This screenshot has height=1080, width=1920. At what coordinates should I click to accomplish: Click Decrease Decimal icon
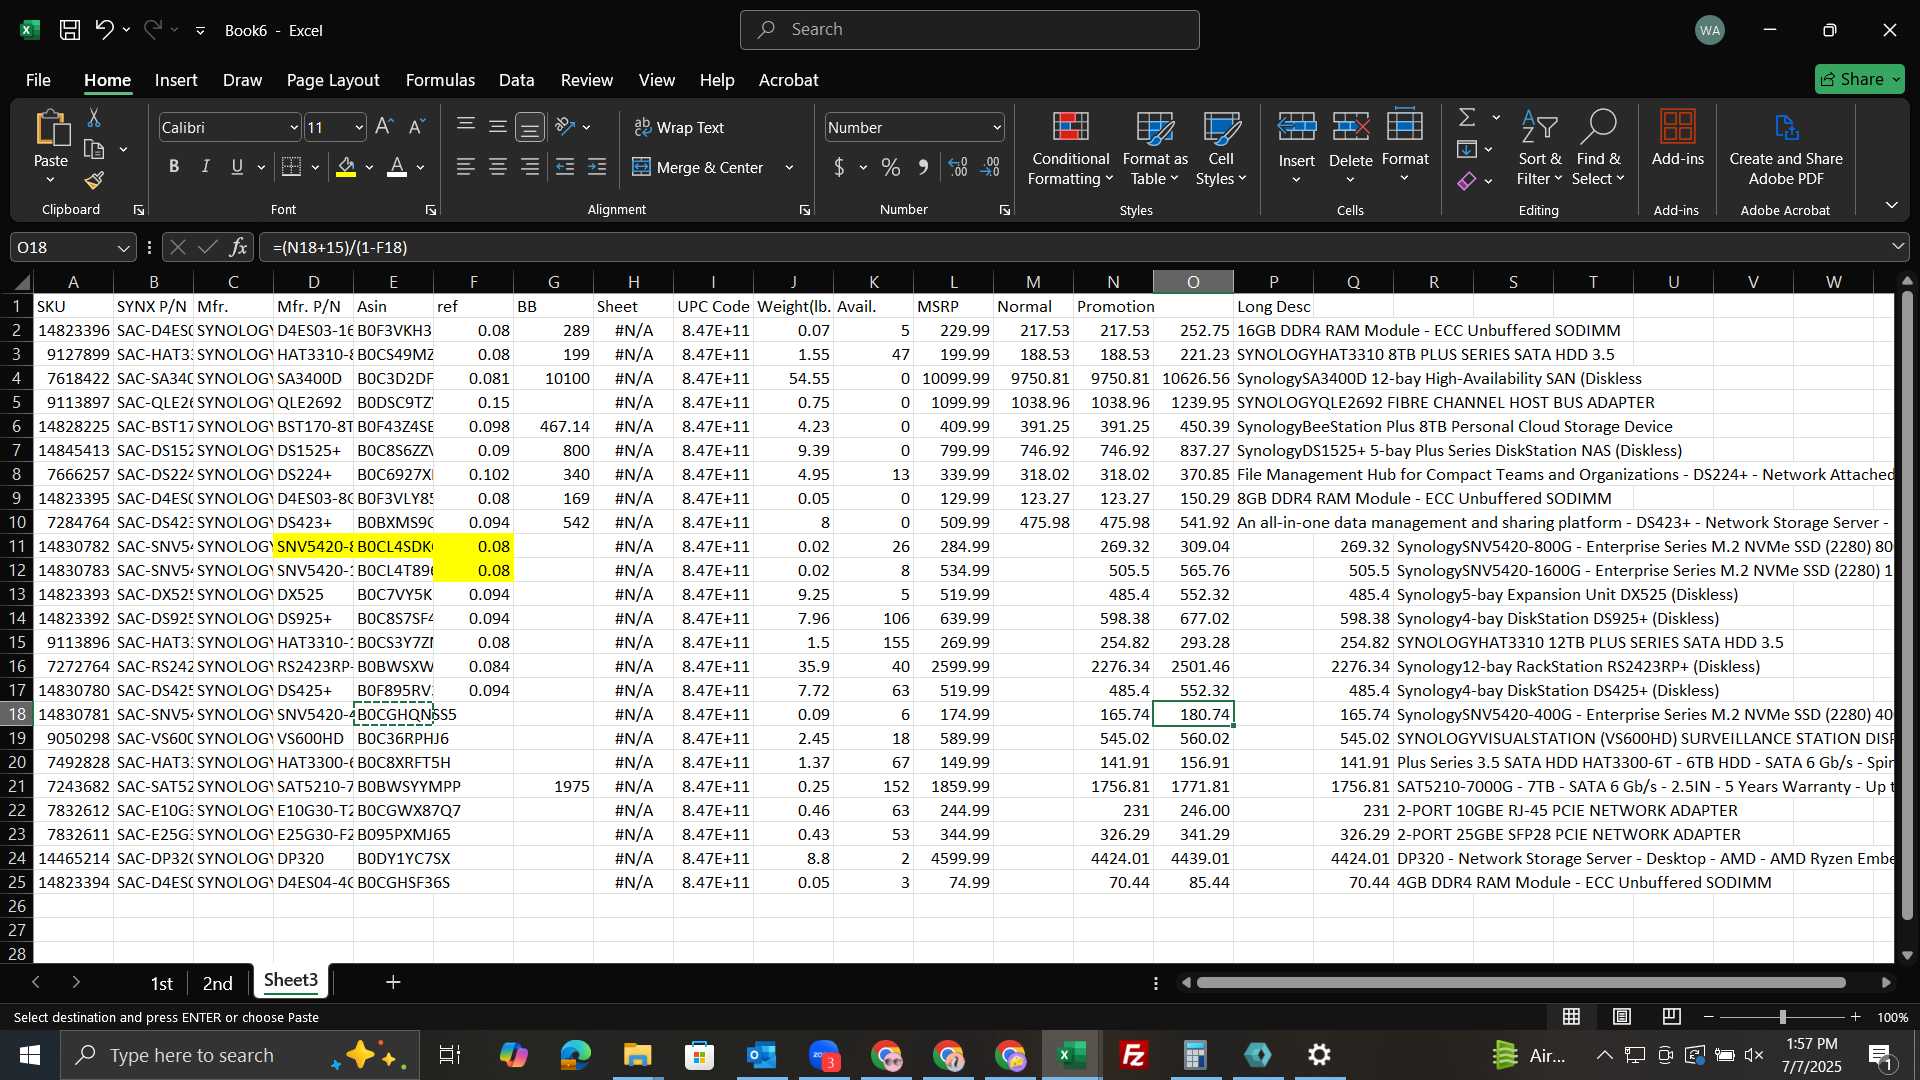click(991, 167)
